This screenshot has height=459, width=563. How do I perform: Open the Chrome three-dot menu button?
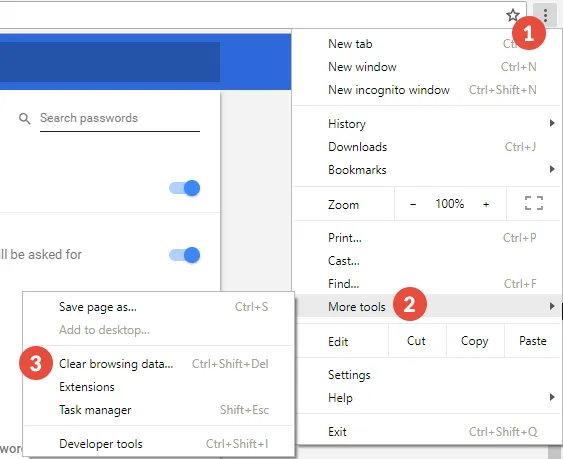tap(545, 15)
